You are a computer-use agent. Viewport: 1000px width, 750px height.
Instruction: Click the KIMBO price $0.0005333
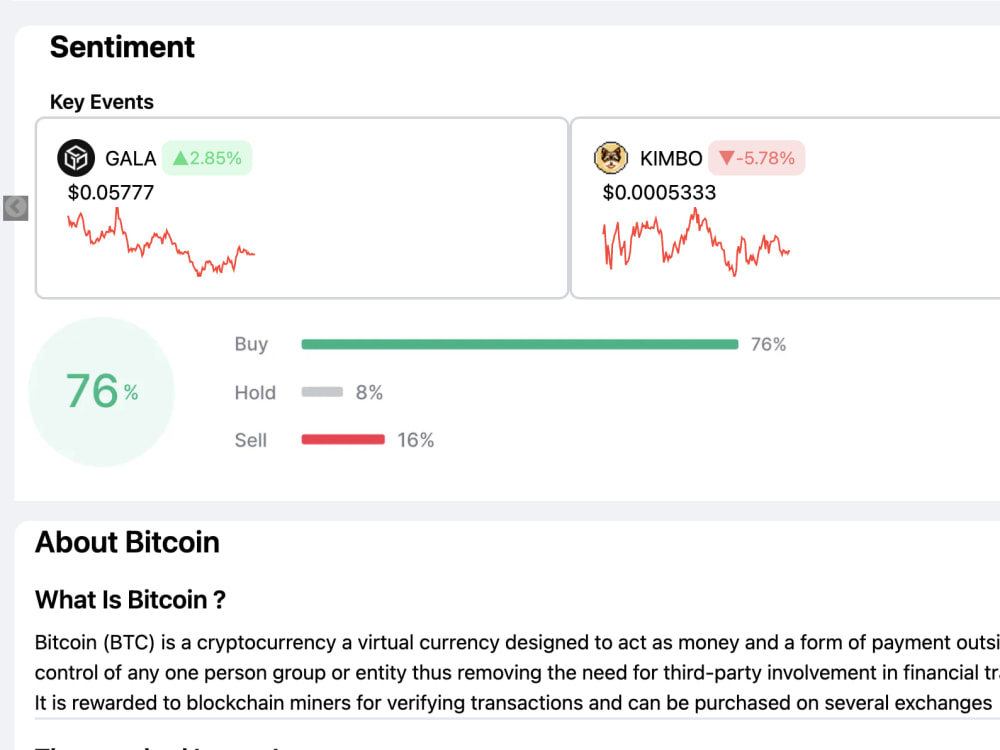tap(659, 193)
